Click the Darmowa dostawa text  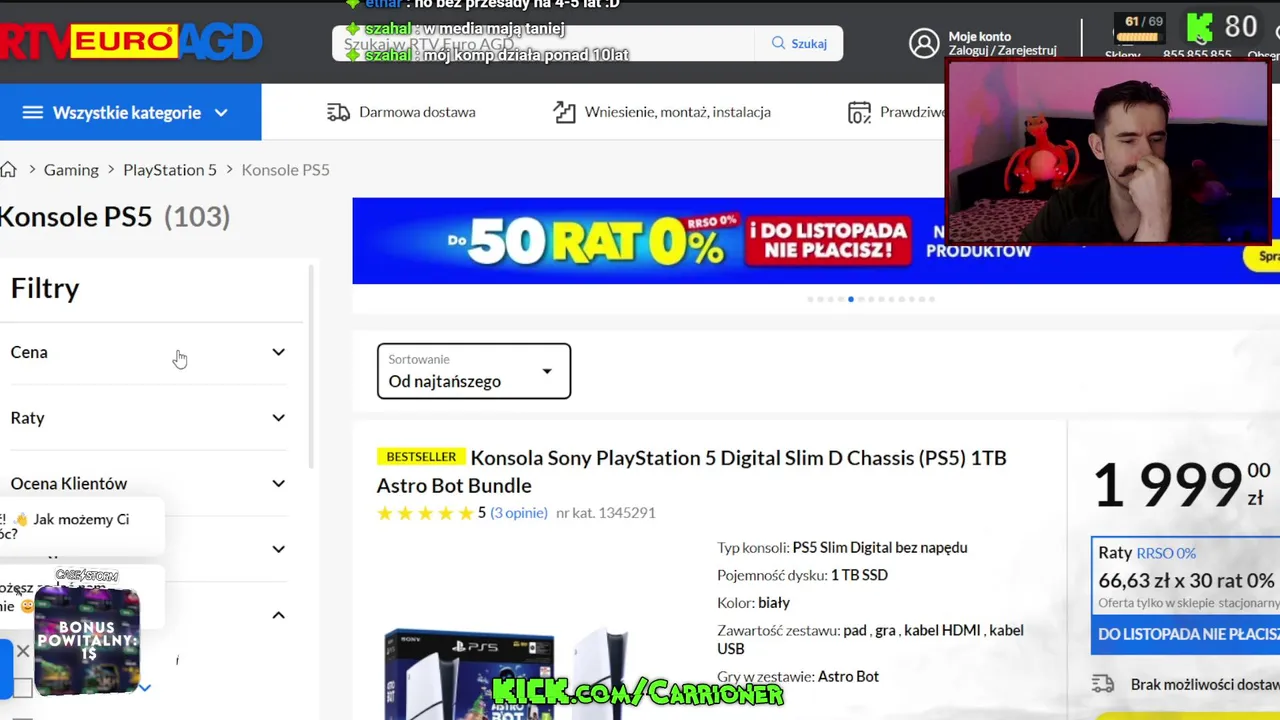tap(417, 112)
